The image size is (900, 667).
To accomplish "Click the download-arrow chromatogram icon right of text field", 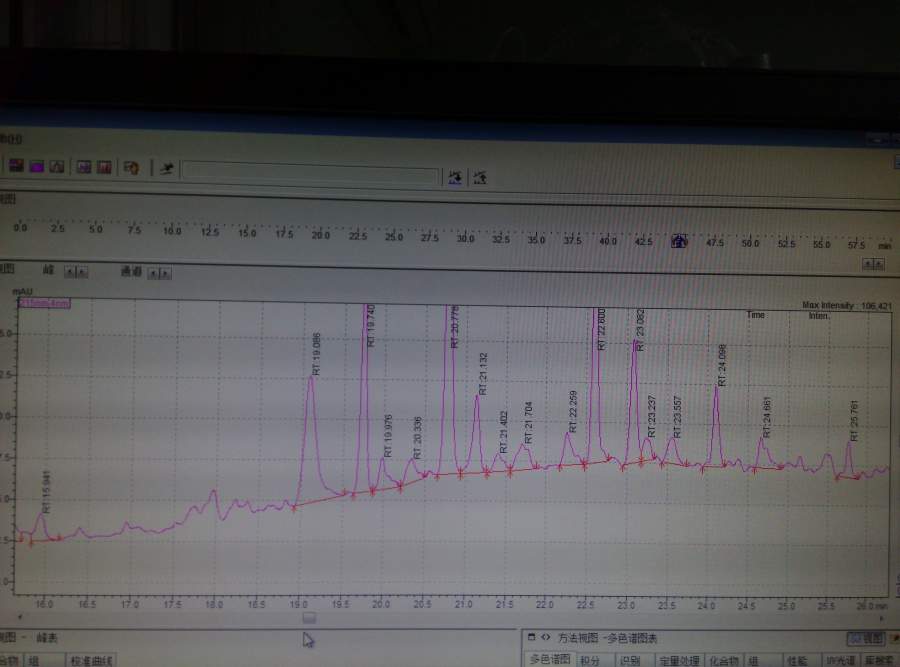I will click(x=455, y=177).
